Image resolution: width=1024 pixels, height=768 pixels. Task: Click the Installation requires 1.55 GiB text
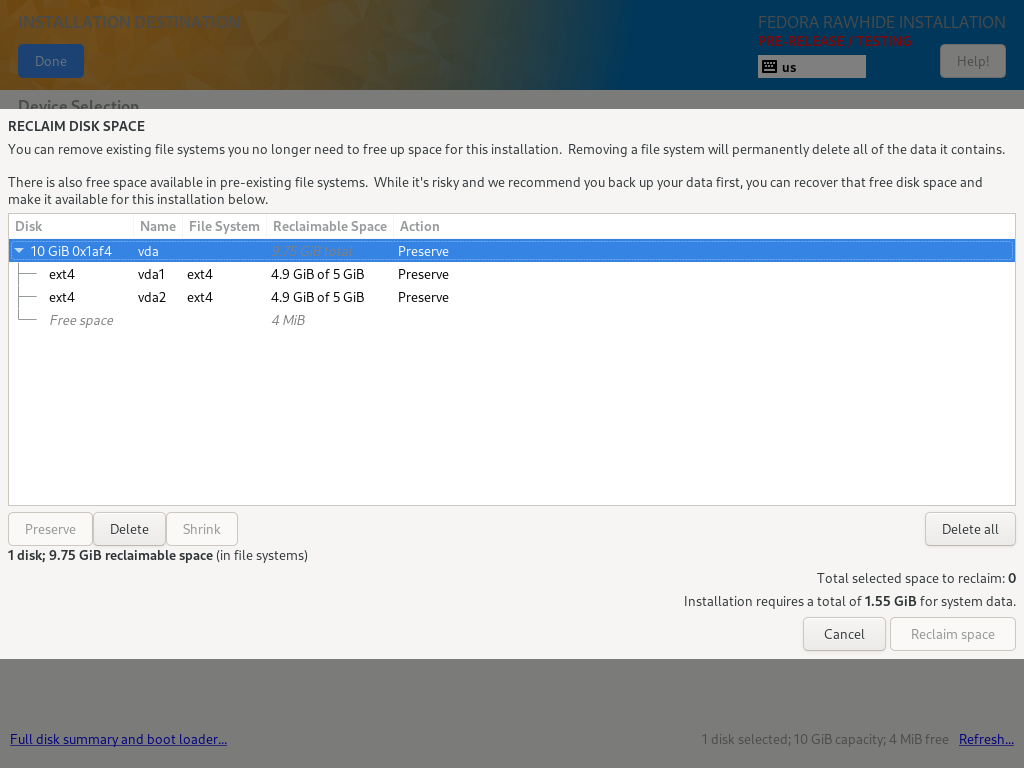[x=850, y=601]
